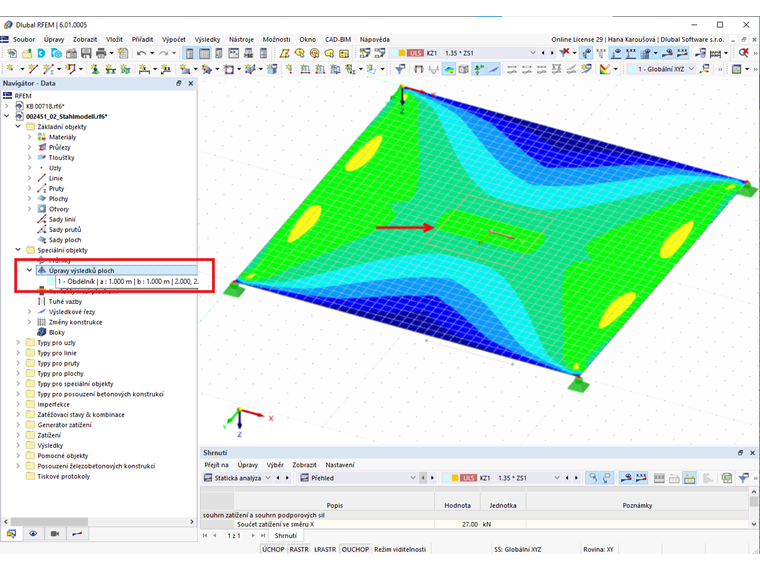
Task: Open the Přehled dropdown in table
Action: [x=413, y=478]
